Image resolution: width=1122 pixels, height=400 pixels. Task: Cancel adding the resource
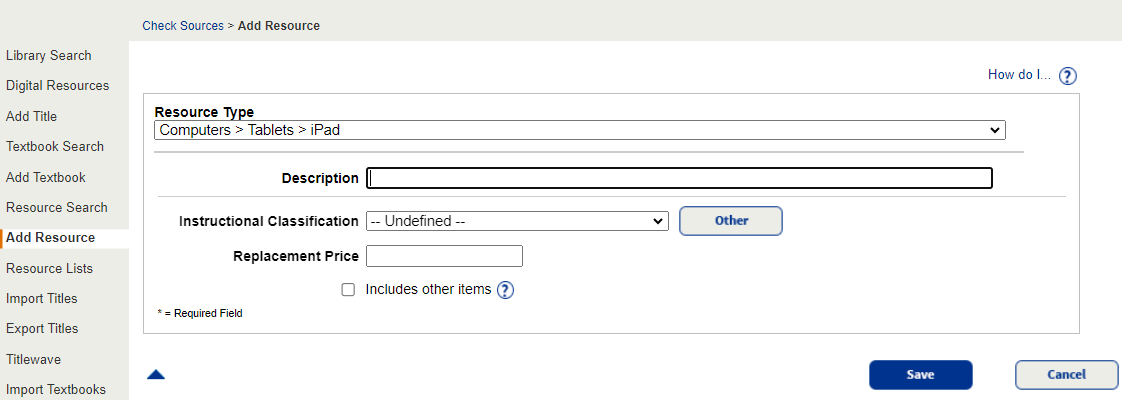[x=1066, y=375]
